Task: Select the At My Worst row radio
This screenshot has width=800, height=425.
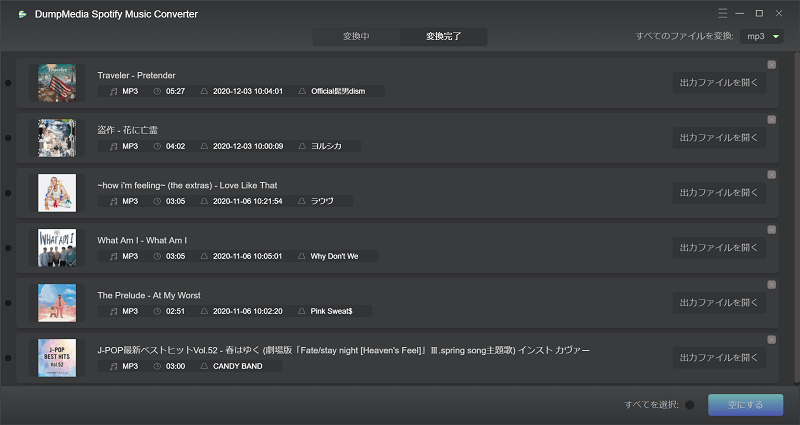Action: 8,303
